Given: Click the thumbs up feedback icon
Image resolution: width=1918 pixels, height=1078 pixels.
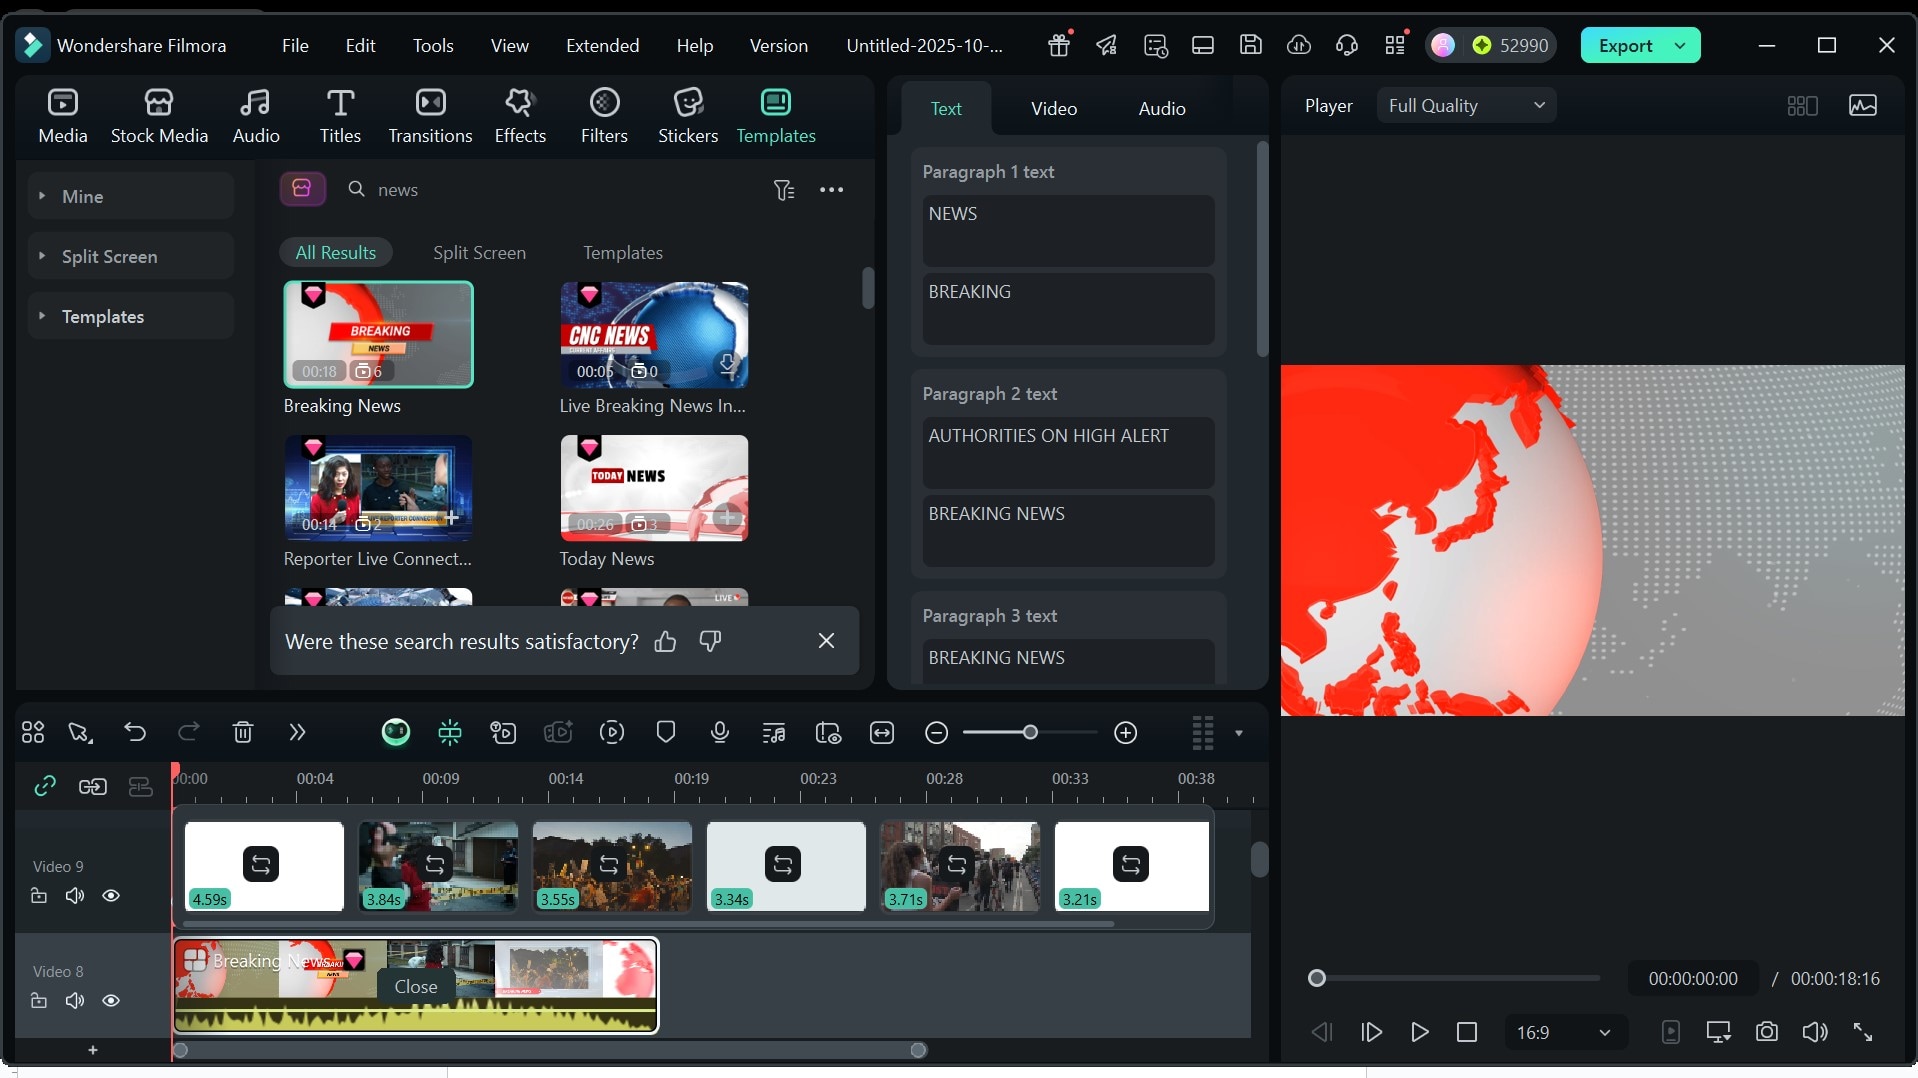Looking at the screenshot, I should pyautogui.click(x=665, y=641).
